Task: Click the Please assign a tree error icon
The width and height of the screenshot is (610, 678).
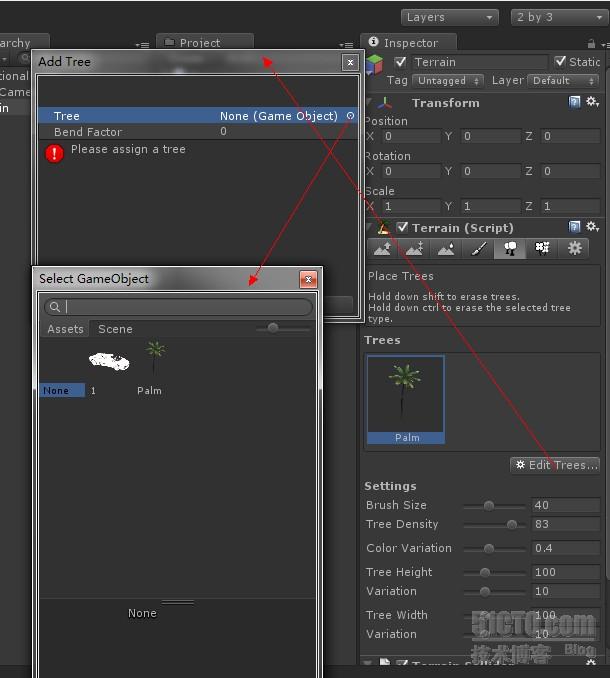Action: (54, 153)
